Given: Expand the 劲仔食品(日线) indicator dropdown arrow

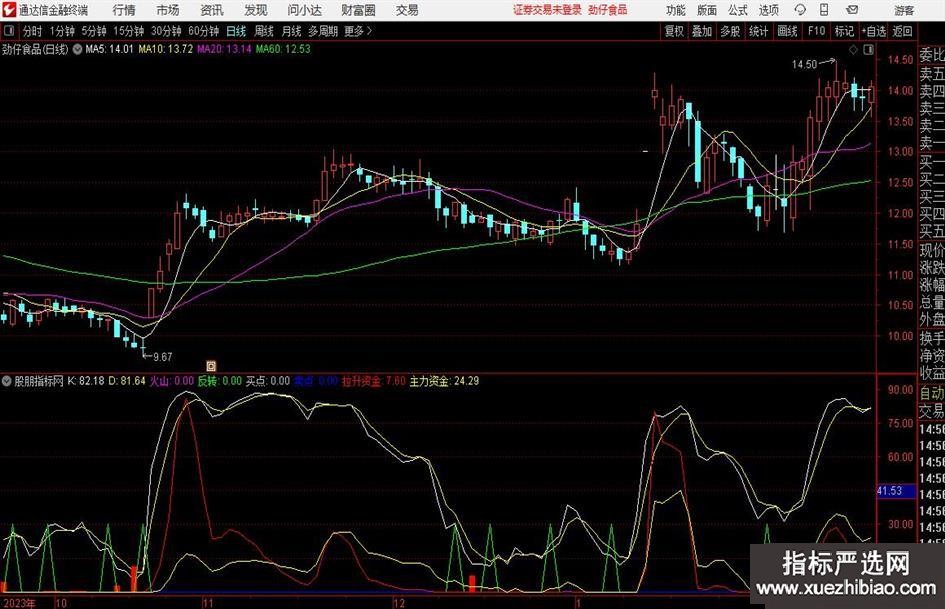Looking at the screenshot, I should 78,49.
